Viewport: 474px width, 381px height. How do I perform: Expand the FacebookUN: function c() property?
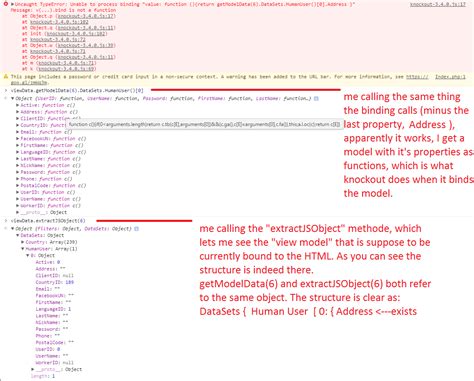[x=18, y=139]
